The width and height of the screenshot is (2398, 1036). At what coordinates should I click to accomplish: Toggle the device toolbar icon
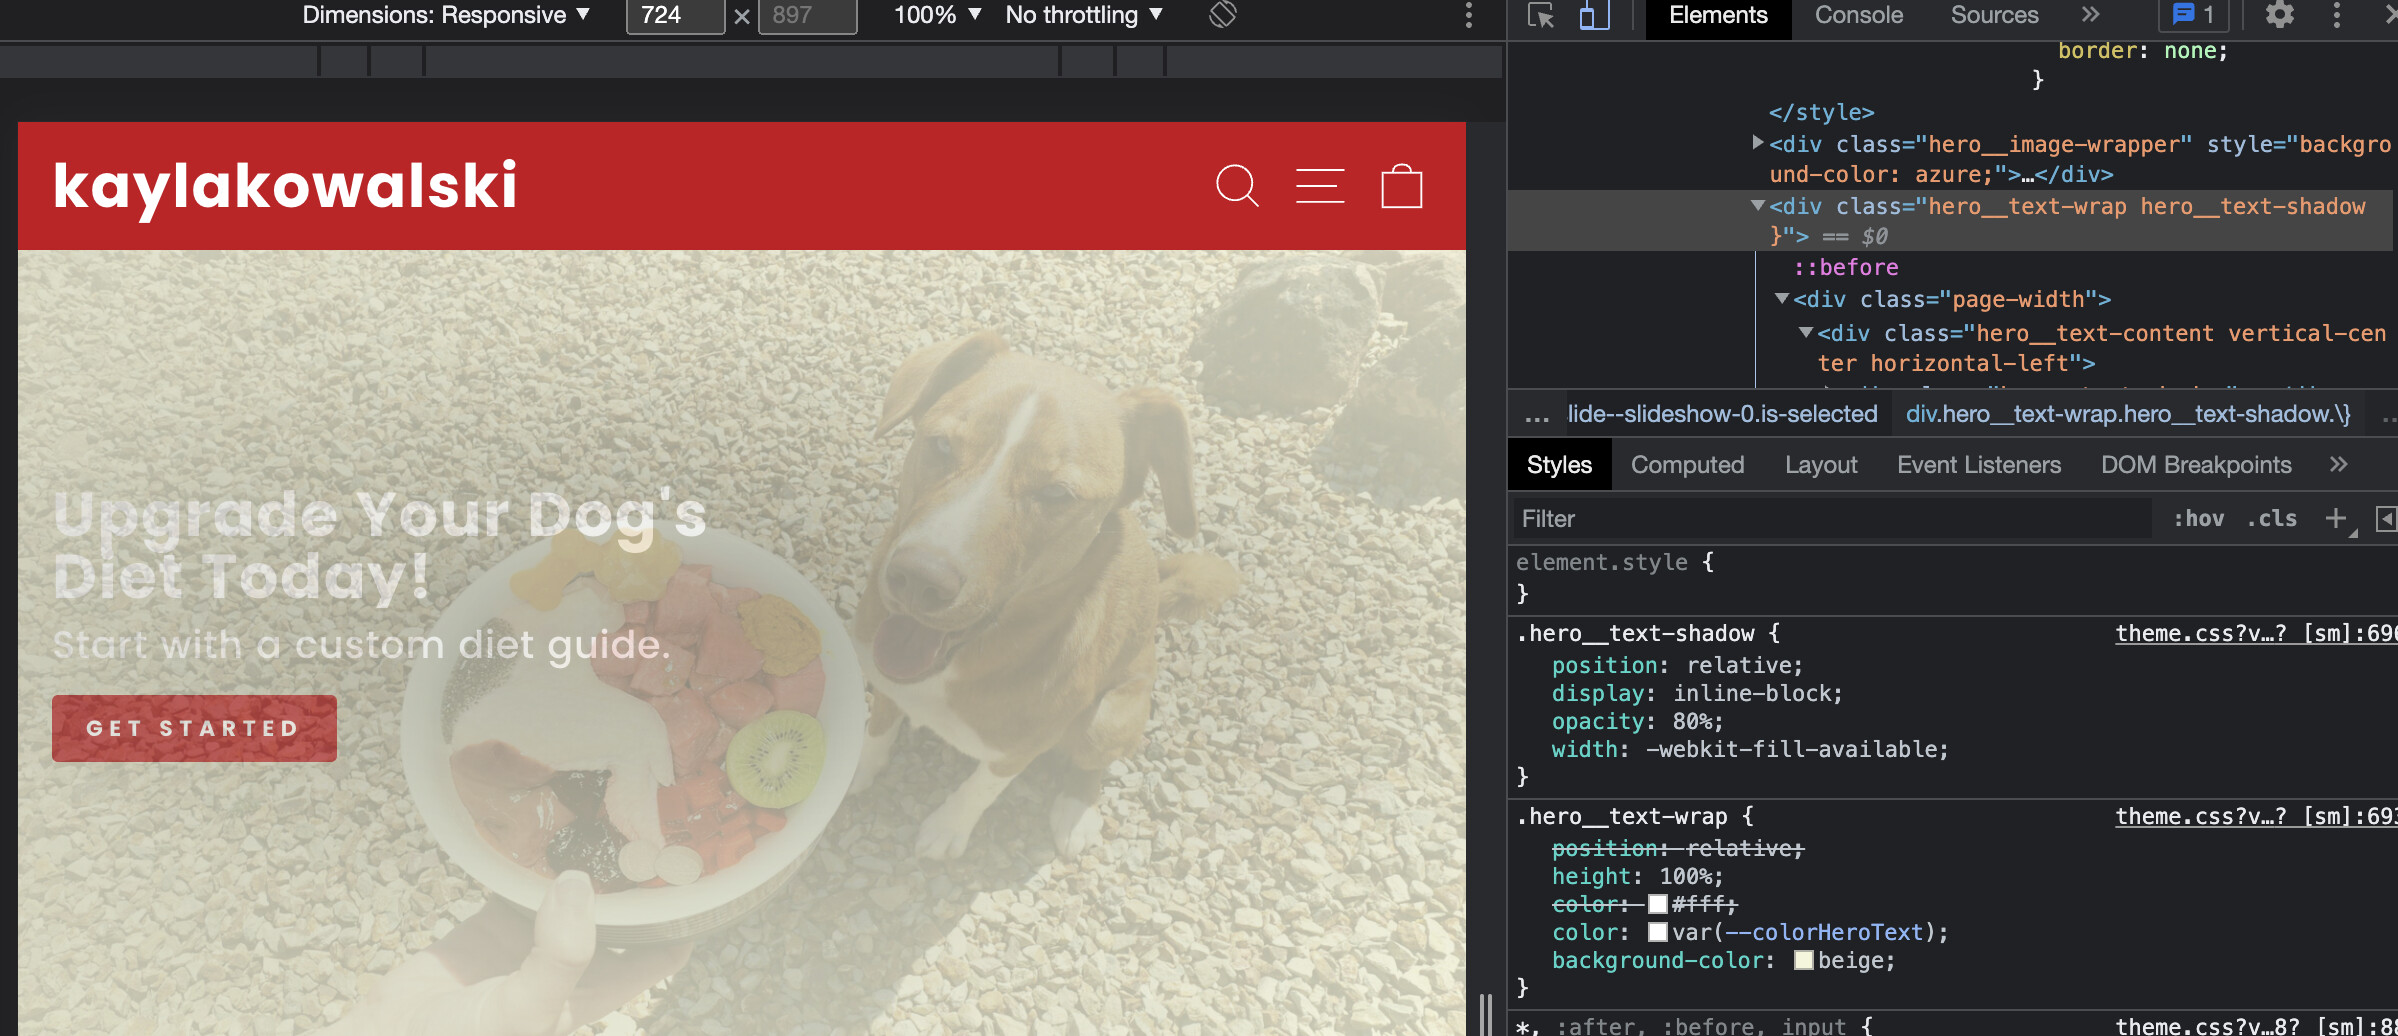tap(1594, 15)
